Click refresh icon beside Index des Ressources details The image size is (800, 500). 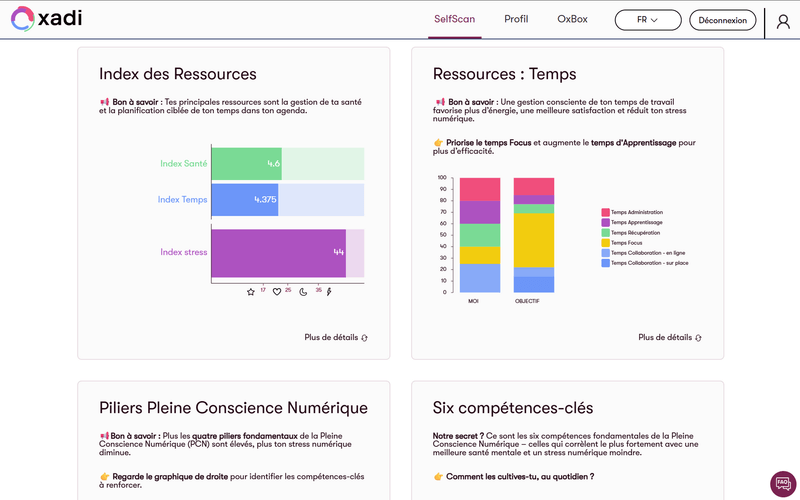(x=364, y=338)
